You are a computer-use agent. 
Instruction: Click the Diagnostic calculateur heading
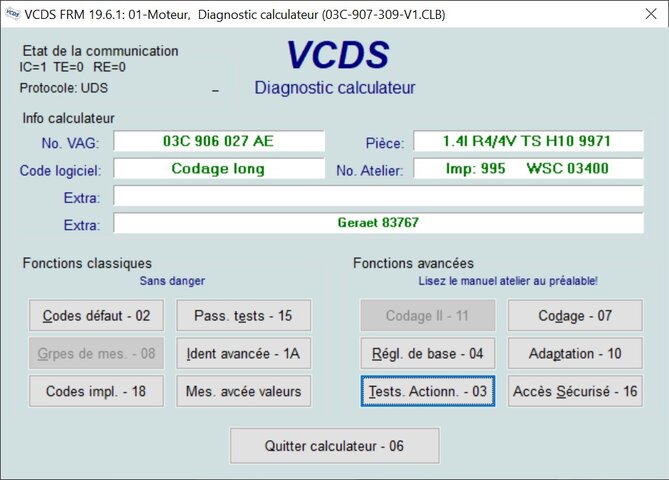(x=335, y=88)
